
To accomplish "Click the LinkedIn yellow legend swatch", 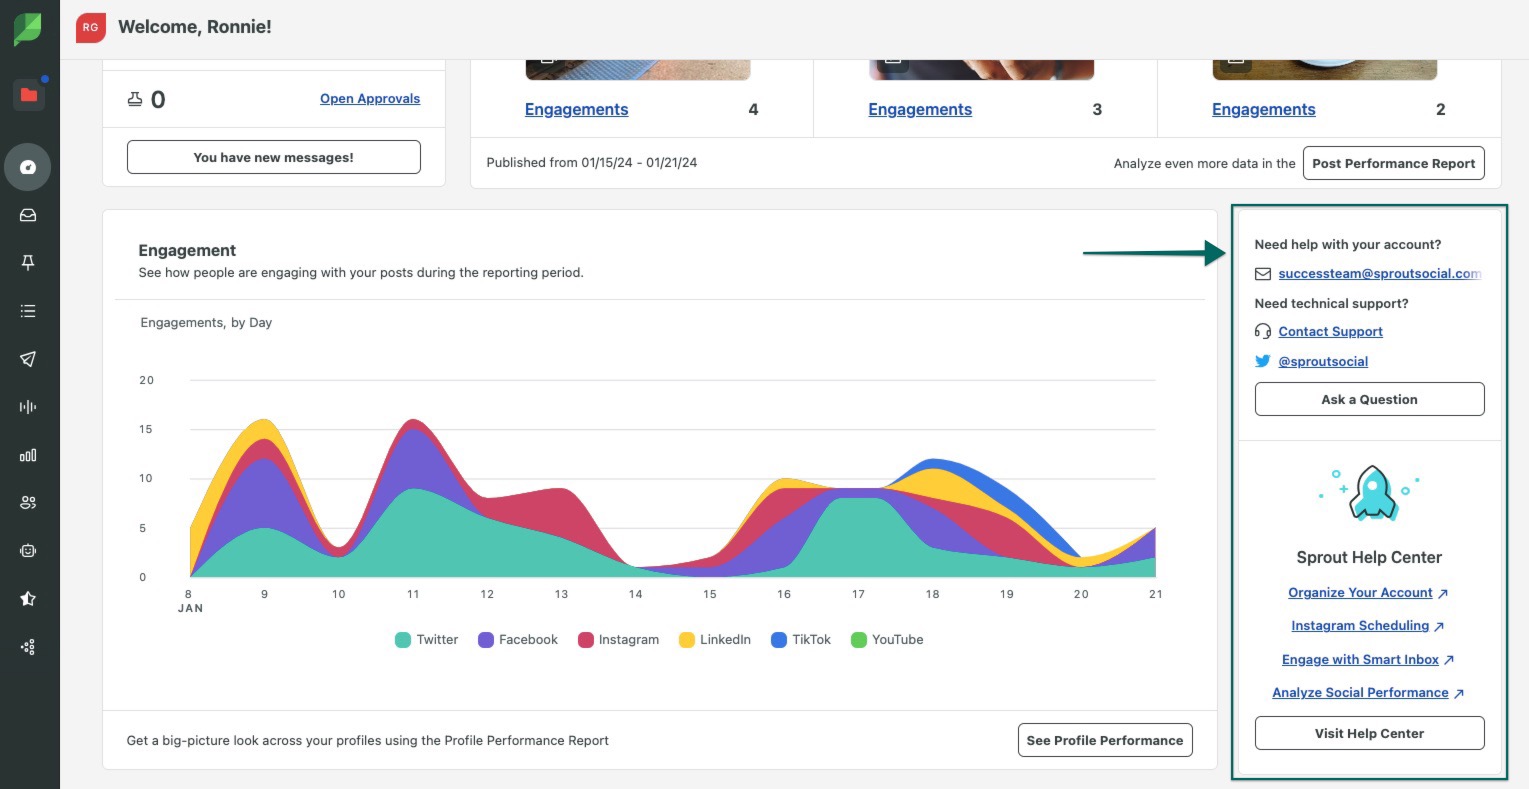I will click(687, 640).
